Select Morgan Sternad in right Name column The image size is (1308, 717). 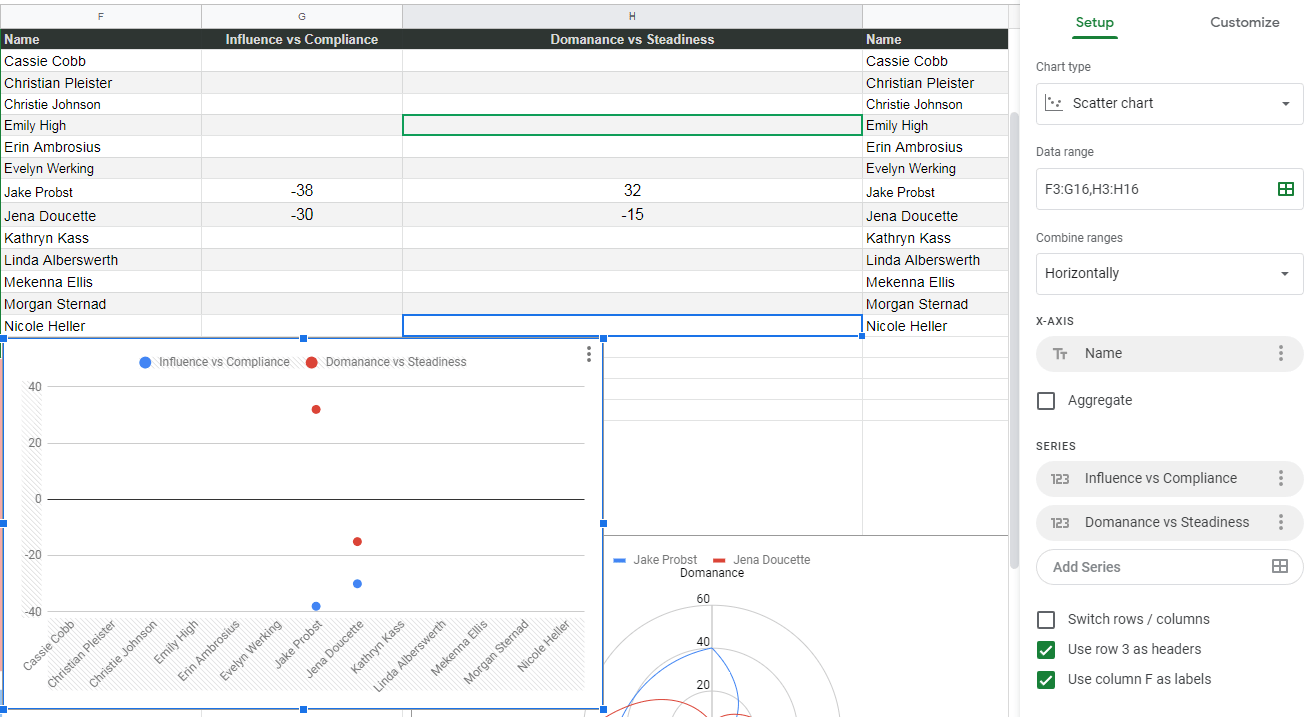click(935, 304)
